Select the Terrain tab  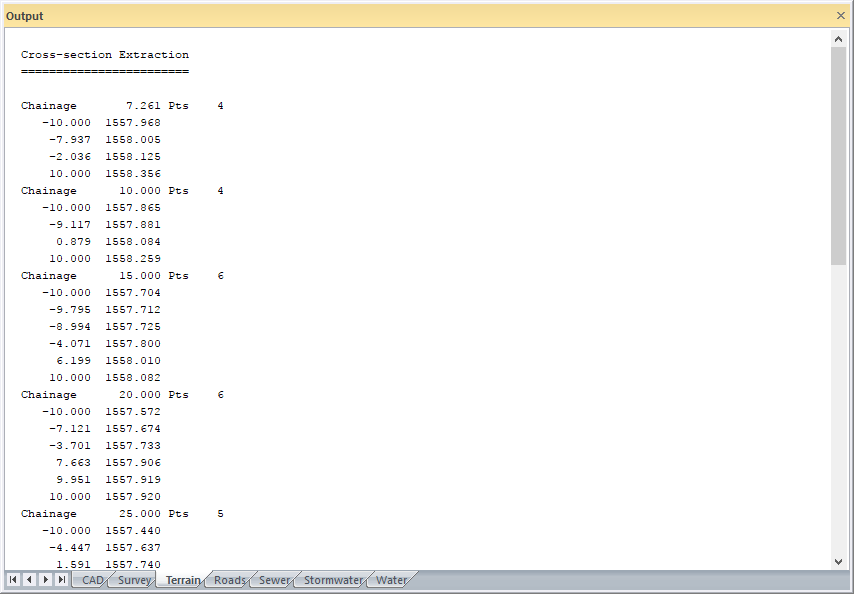(x=182, y=580)
